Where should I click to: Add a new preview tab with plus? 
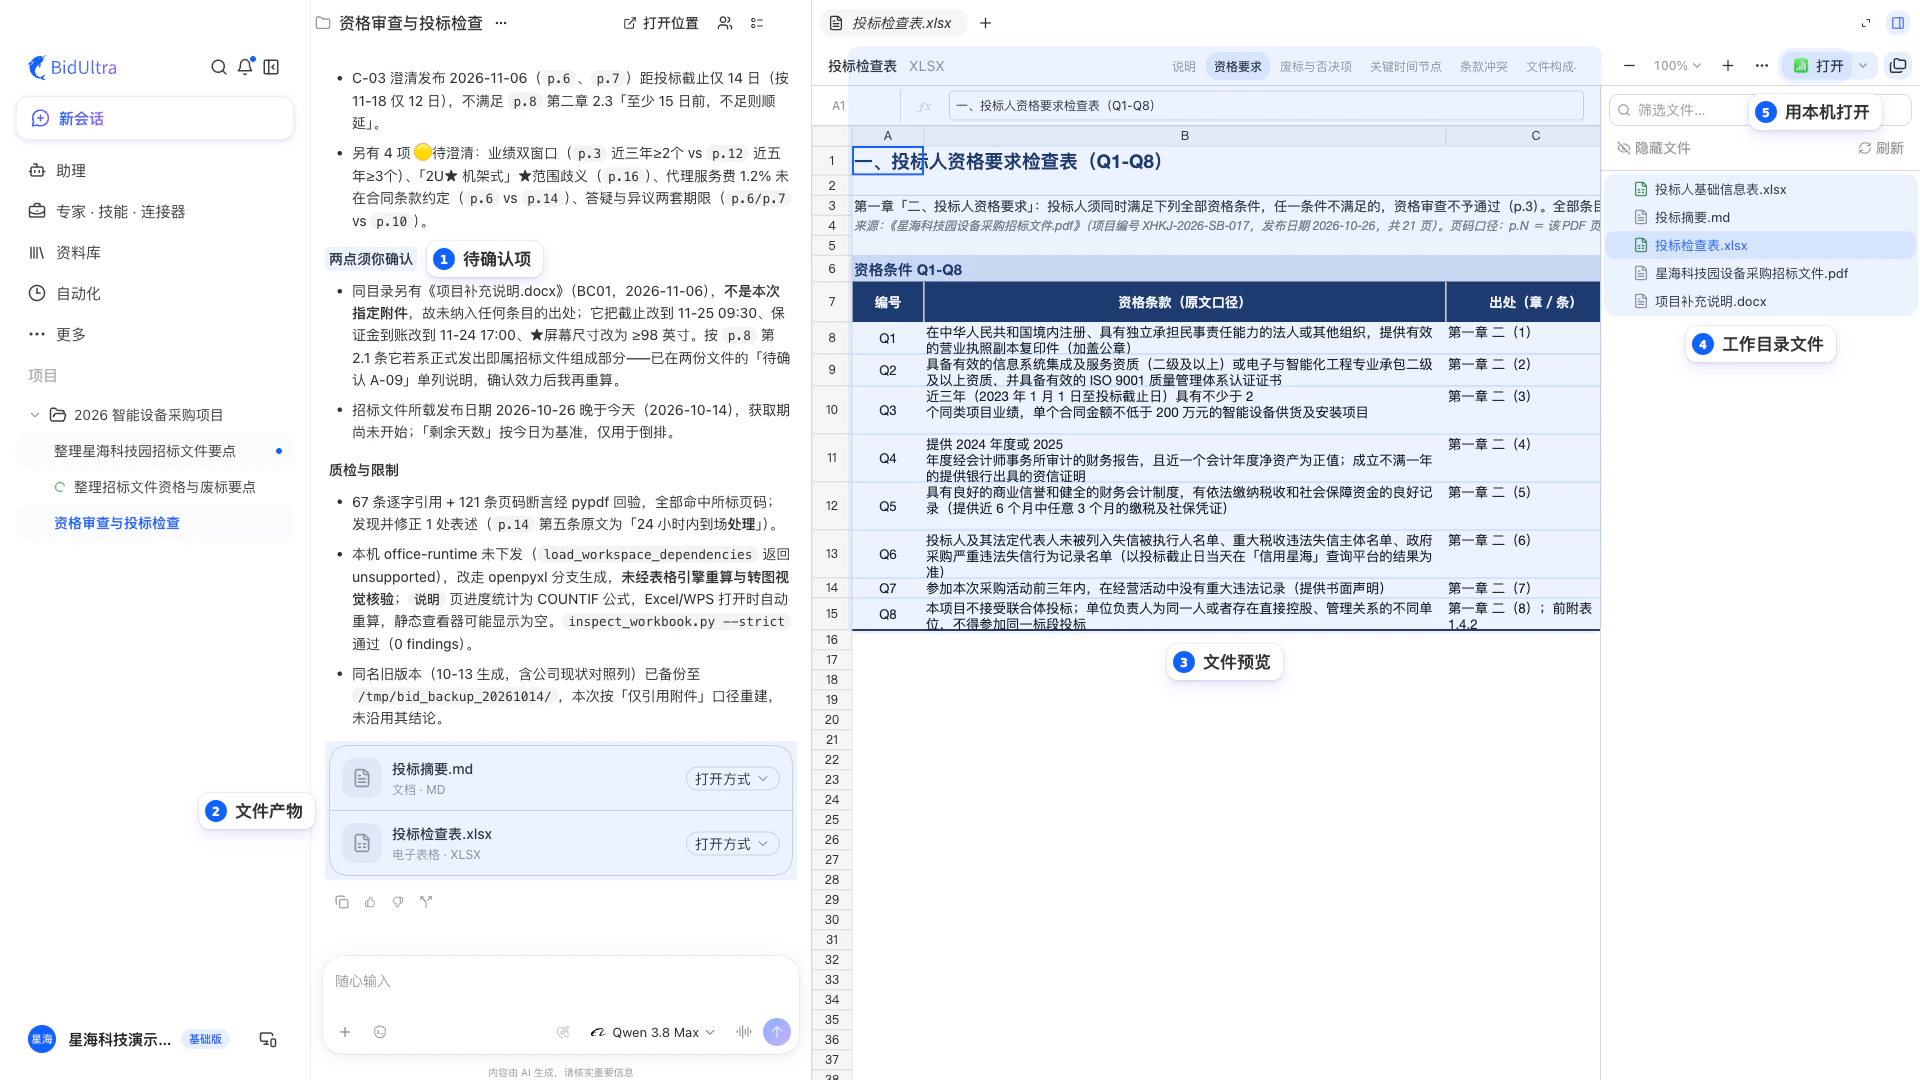pos(985,23)
